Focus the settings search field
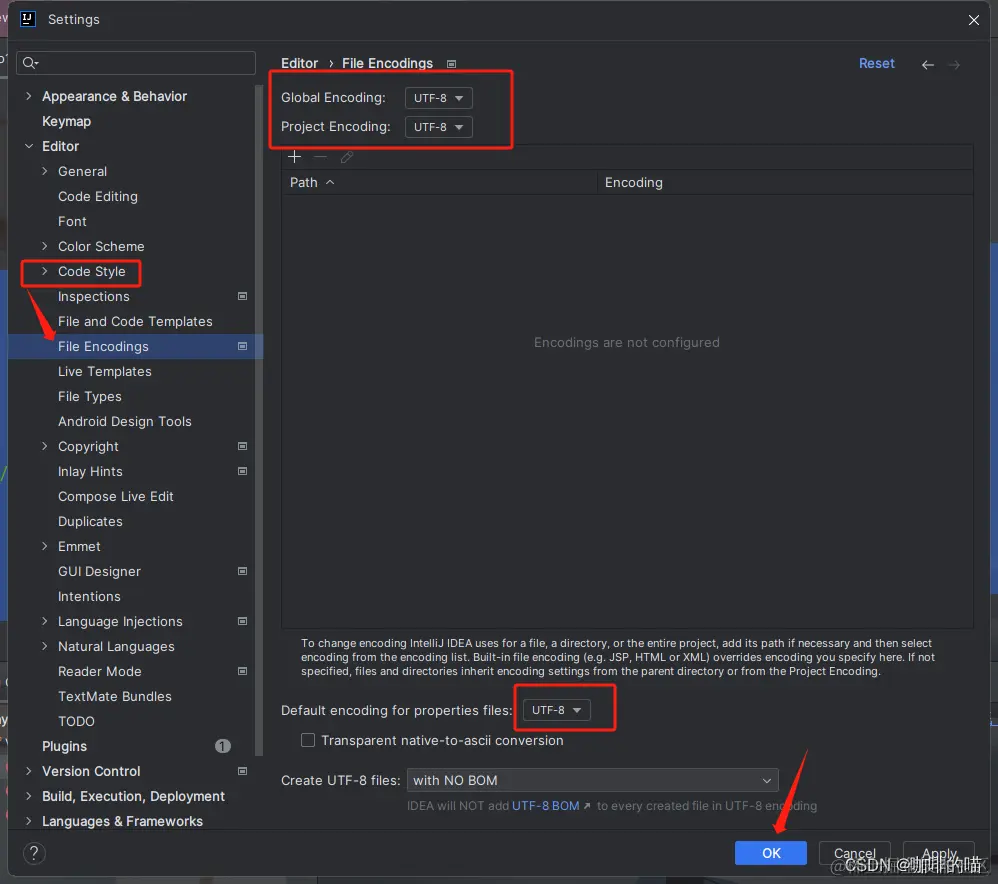Viewport: 998px width, 884px height. (x=136, y=62)
